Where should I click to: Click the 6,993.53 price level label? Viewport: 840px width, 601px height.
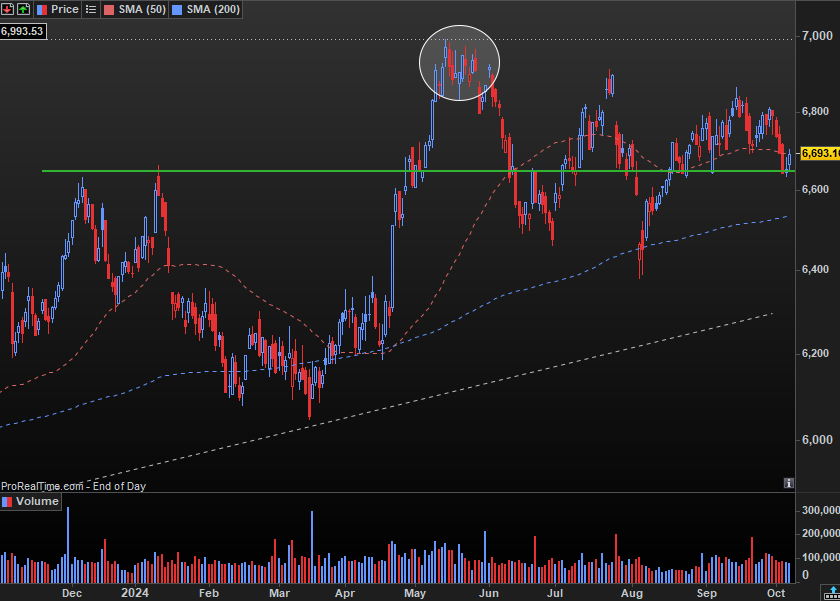(x=22, y=31)
